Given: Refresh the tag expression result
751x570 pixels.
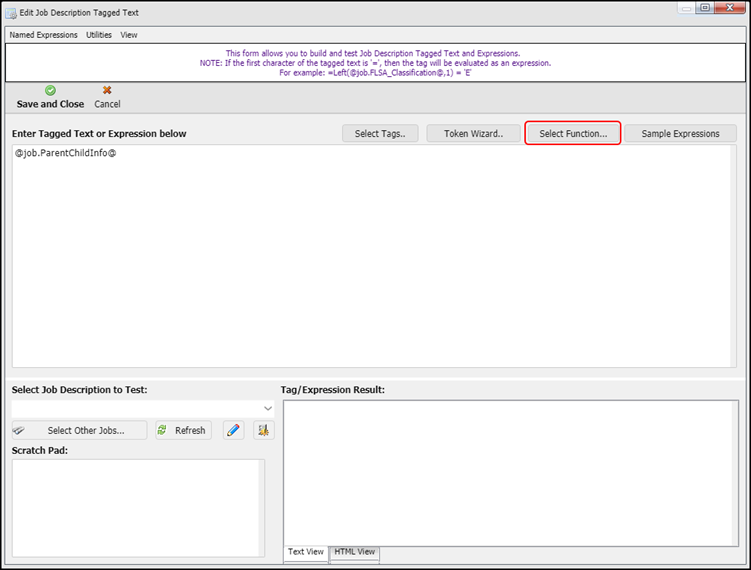Looking at the screenshot, I should point(181,430).
